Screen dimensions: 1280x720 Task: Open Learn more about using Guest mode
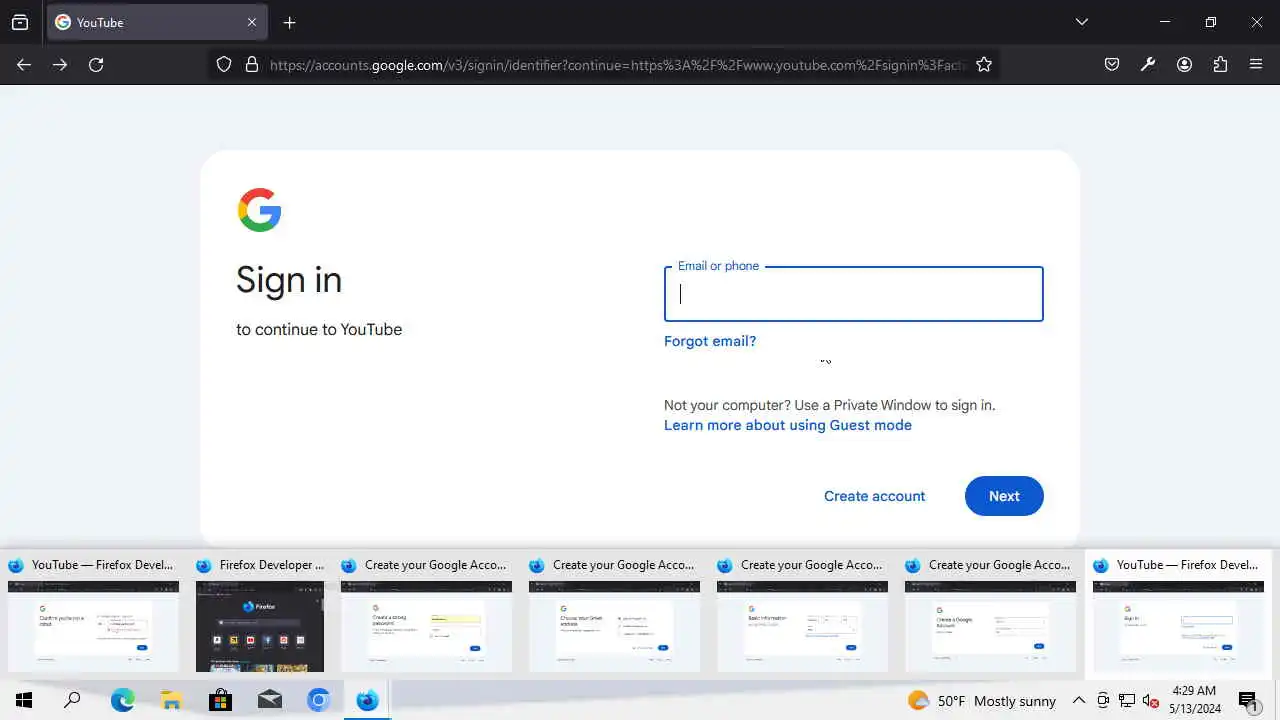coord(788,425)
